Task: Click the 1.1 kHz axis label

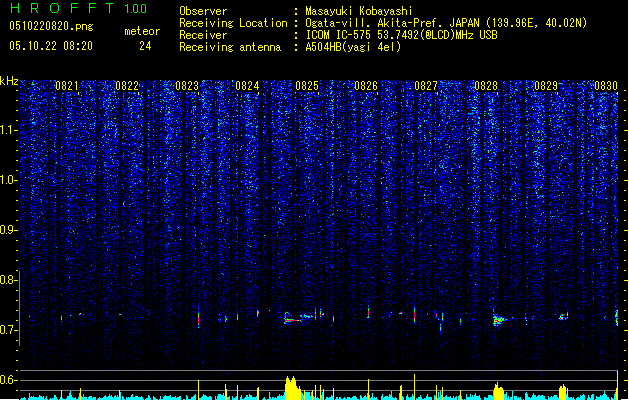Action: point(8,130)
